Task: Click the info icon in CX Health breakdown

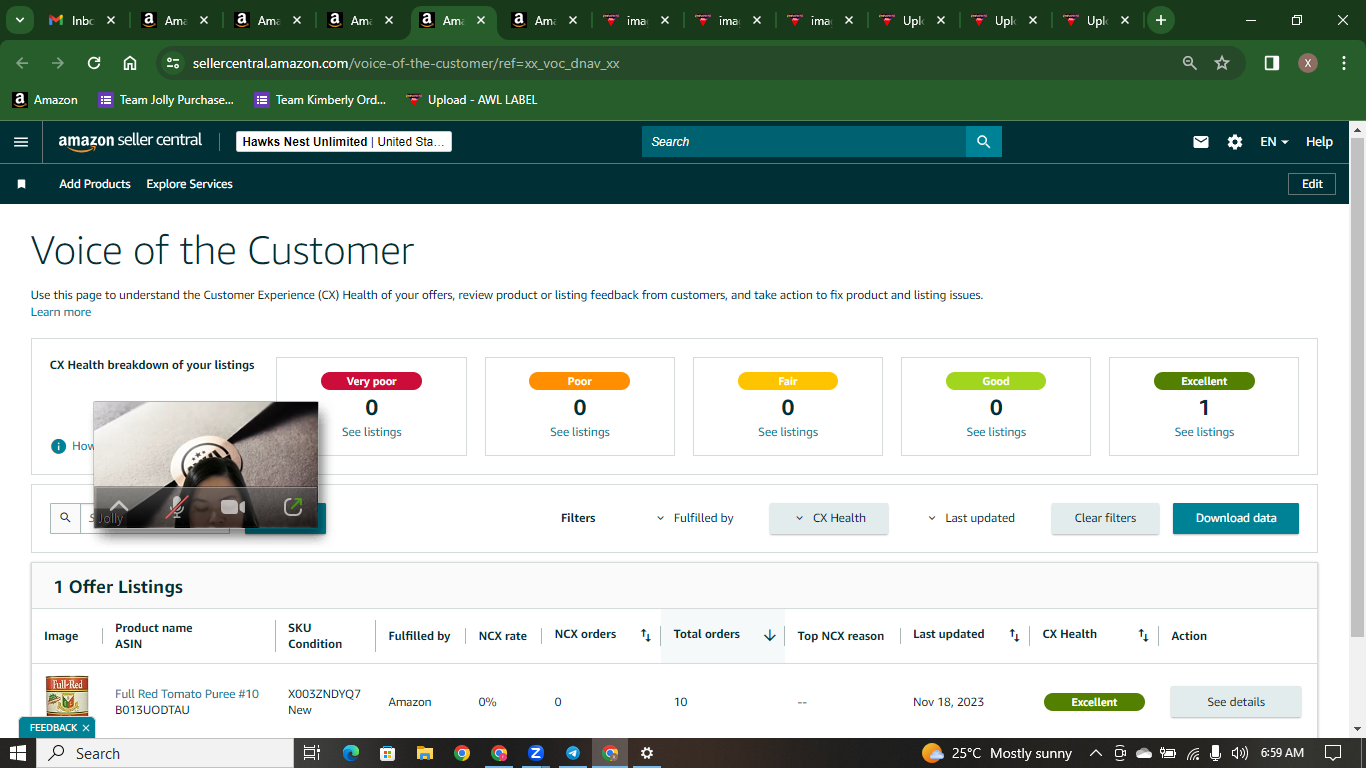Action: pos(58,446)
